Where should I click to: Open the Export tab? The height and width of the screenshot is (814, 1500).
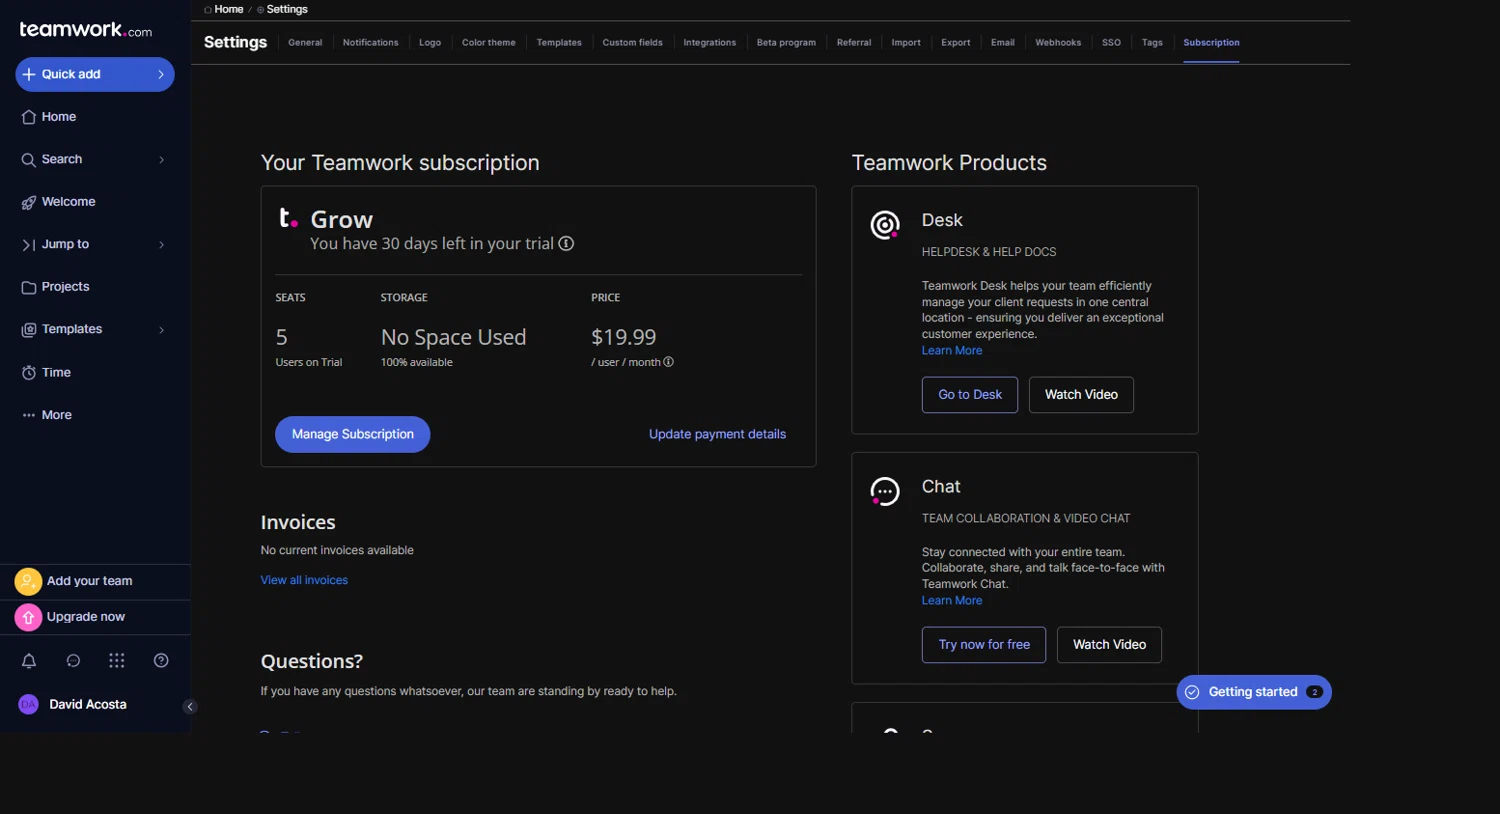pos(956,43)
